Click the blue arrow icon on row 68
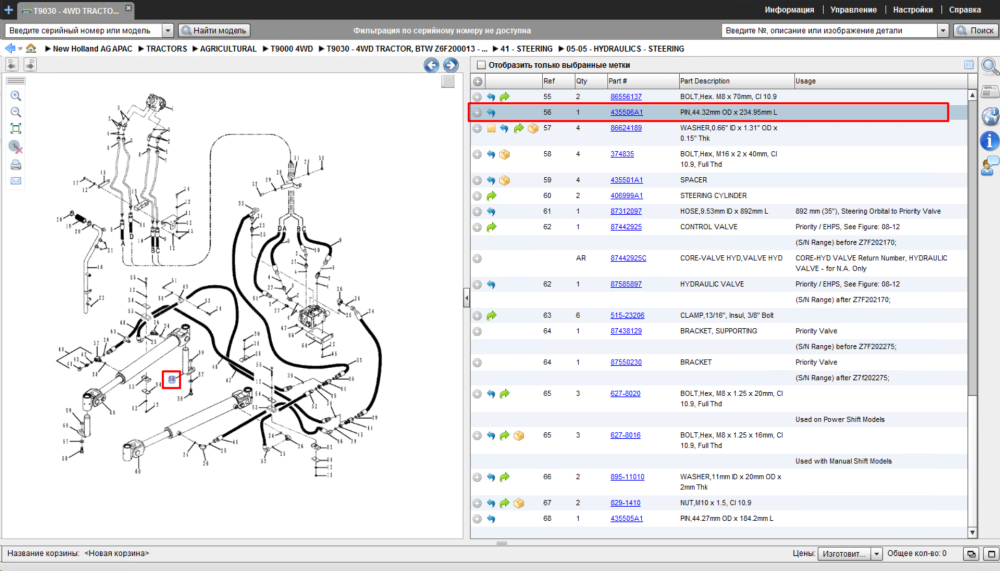Screen dimensions: 1000x571 491,519
